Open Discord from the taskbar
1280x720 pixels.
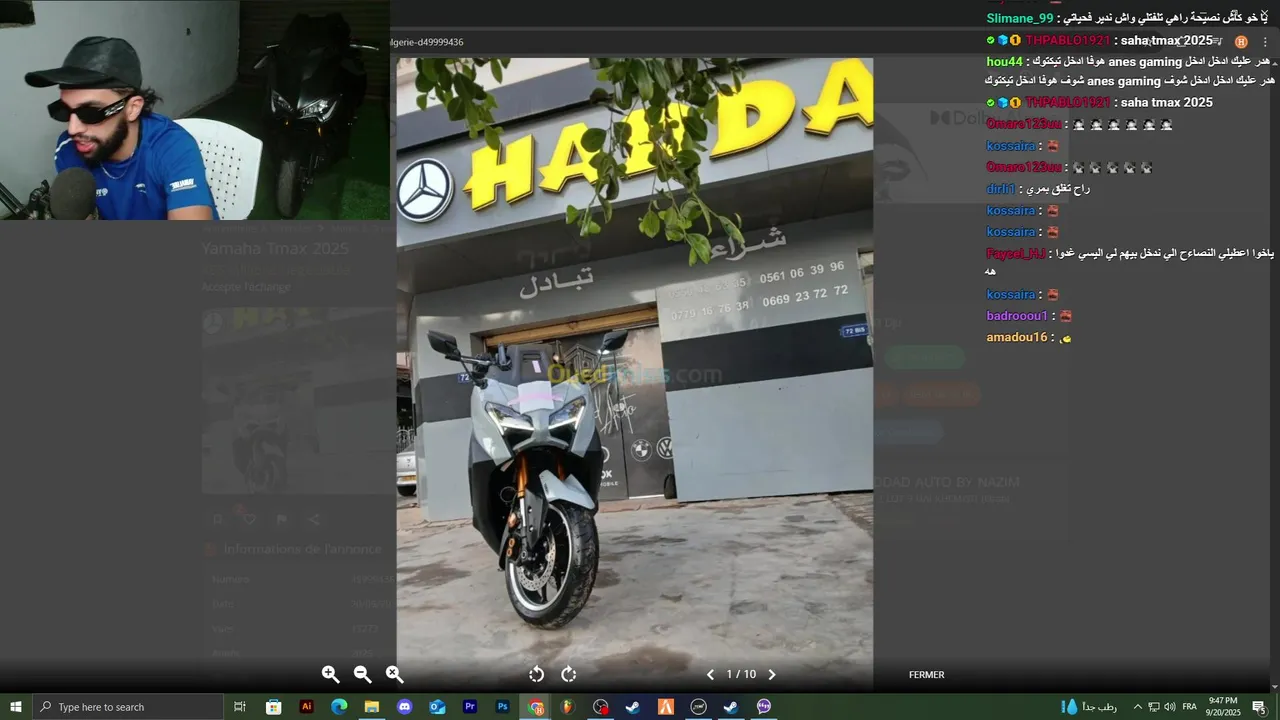tap(404, 707)
